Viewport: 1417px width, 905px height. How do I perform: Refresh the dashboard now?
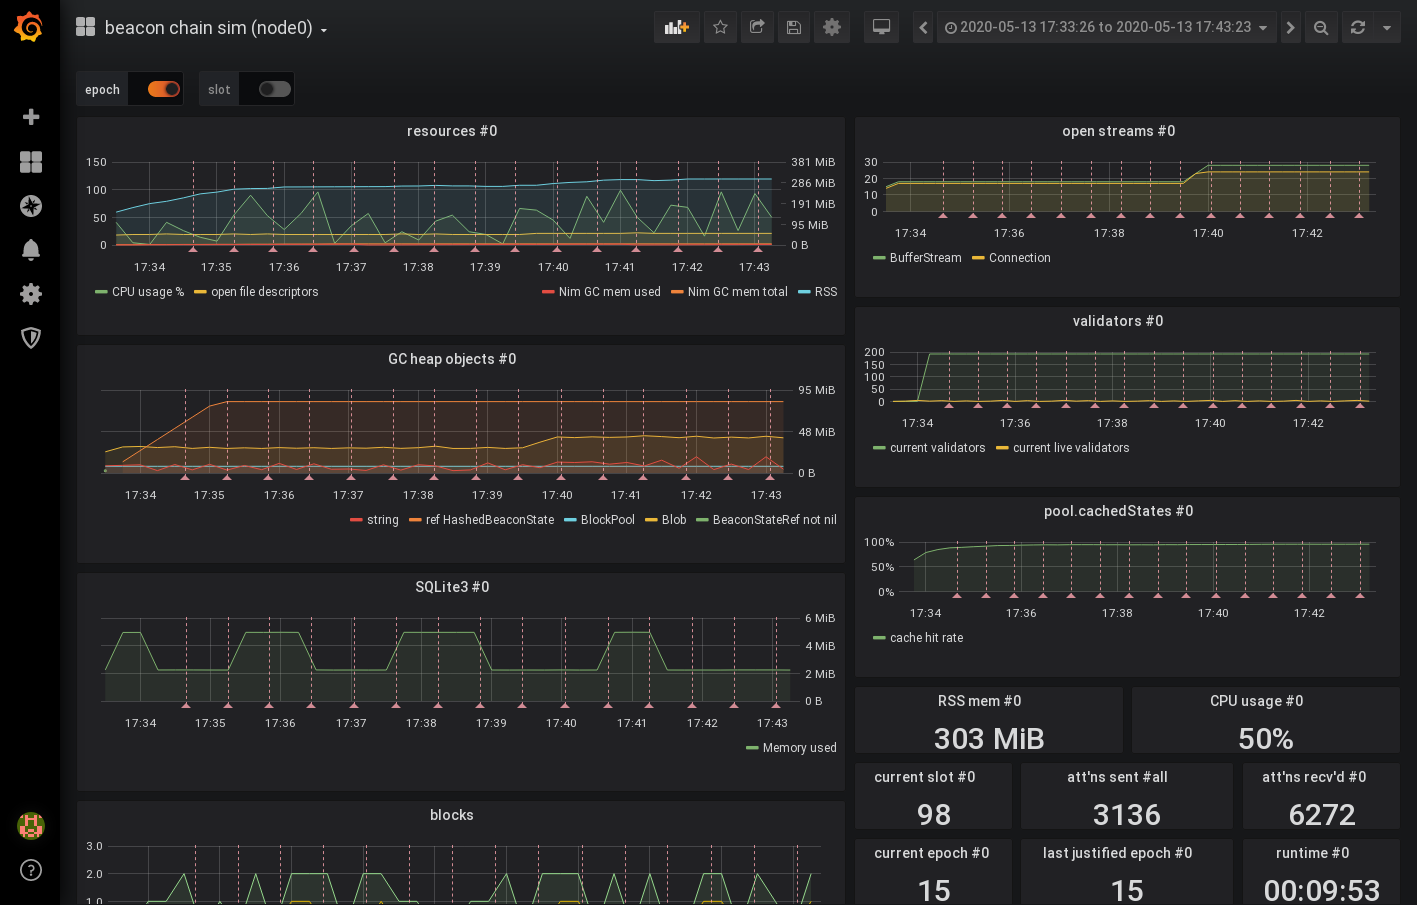click(1358, 27)
